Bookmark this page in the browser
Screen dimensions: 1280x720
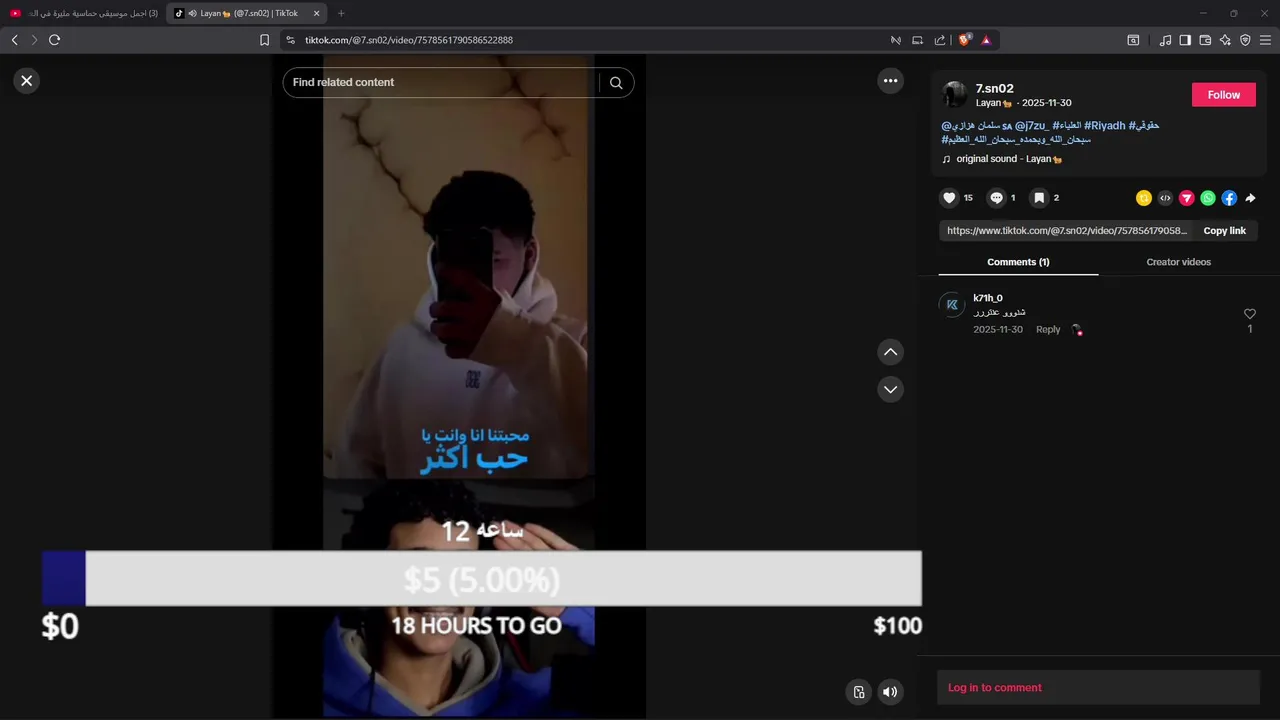pyautogui.click(x=264, y=40)
